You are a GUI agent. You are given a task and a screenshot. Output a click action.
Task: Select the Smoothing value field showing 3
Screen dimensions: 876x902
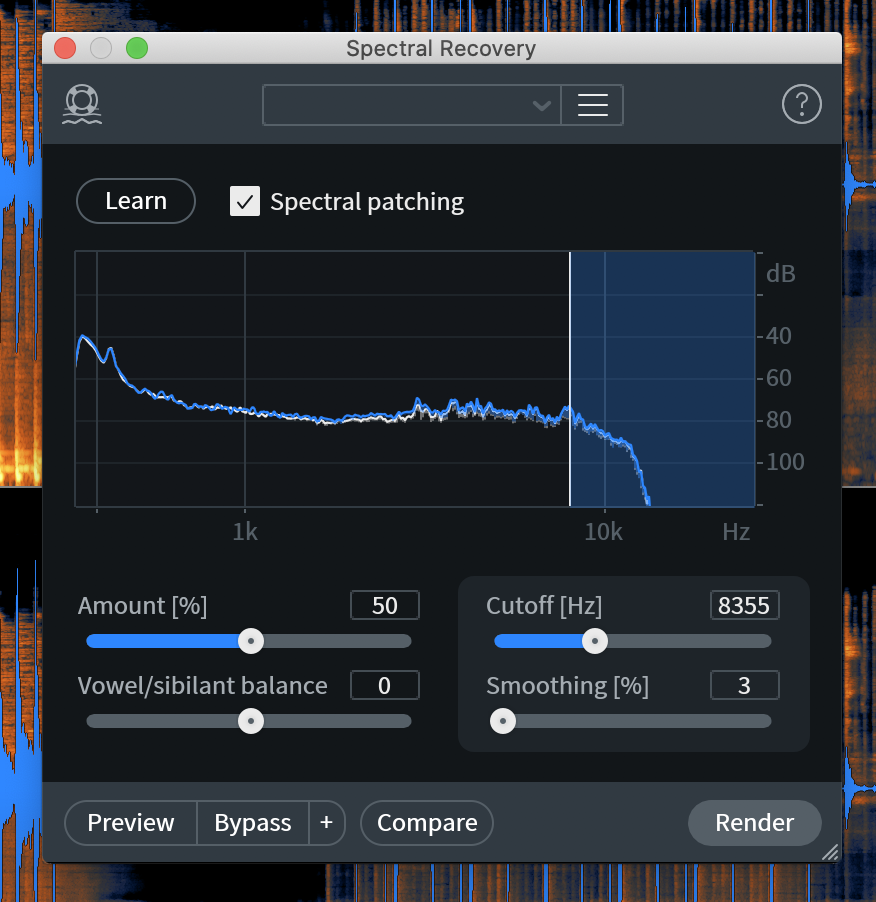pos(744,685)
